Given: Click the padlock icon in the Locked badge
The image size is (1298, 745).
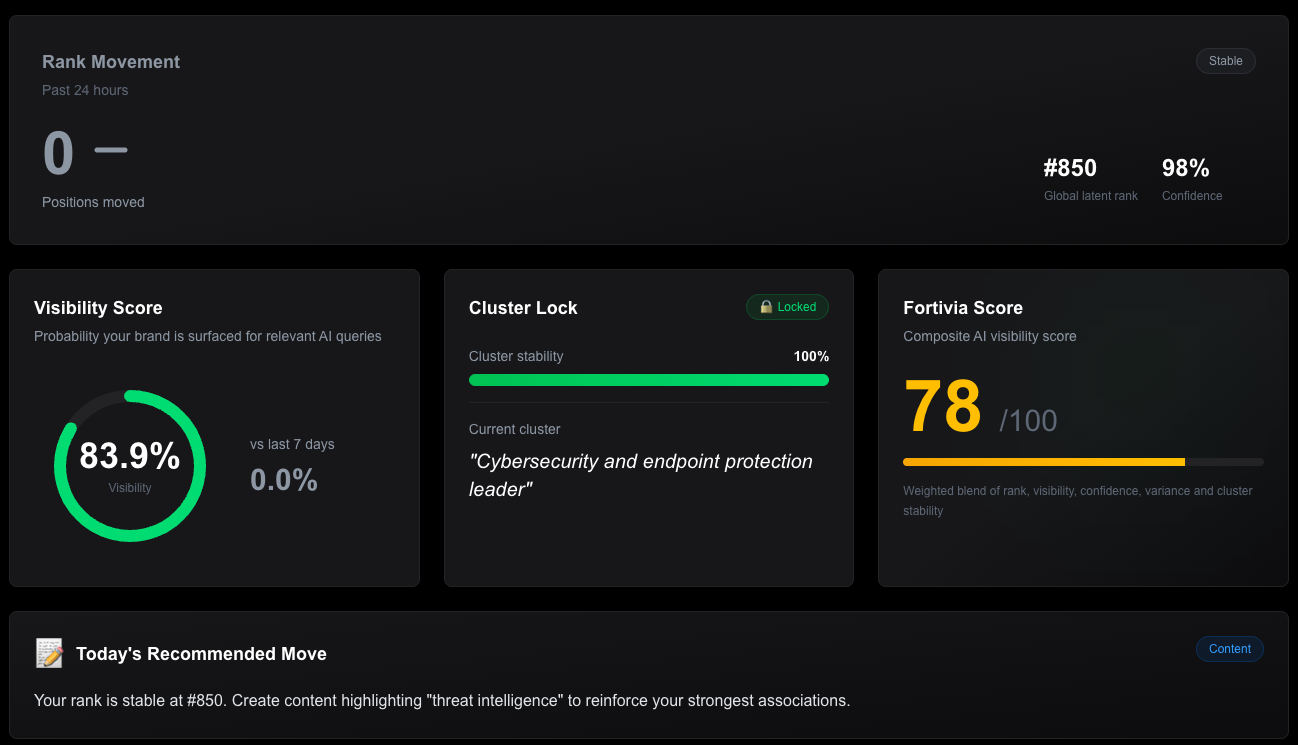Looking at the screenshot, I should pyautogui.click(x=765, y=307).
